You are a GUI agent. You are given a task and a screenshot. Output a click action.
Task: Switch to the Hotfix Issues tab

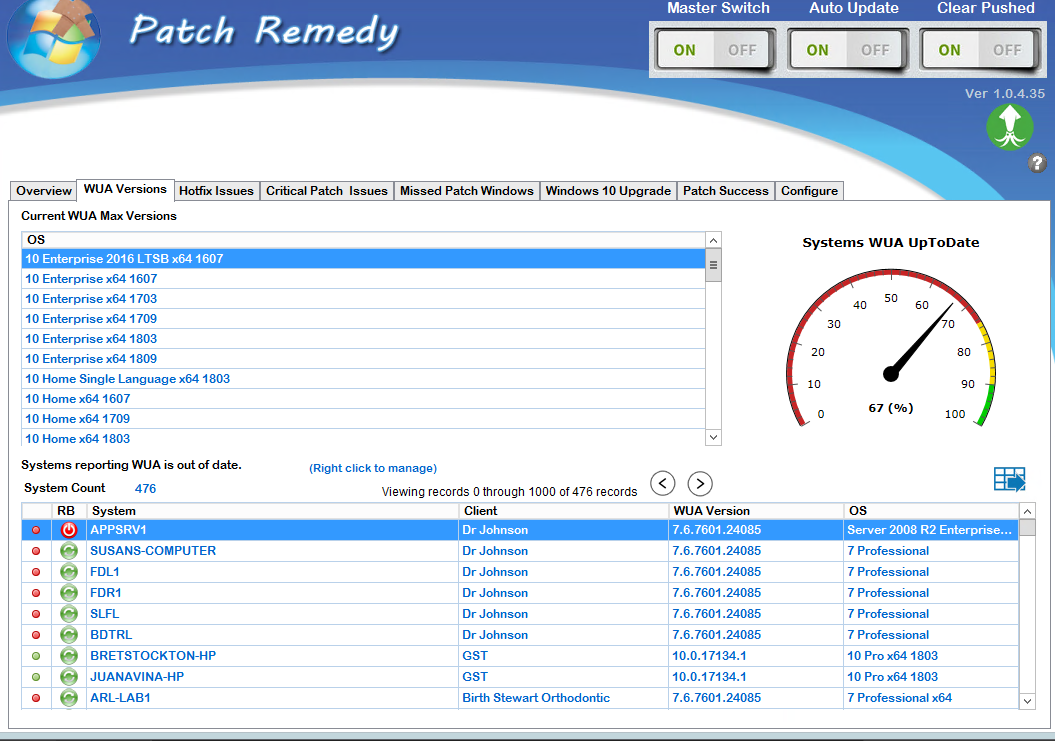tap(216, 191)
